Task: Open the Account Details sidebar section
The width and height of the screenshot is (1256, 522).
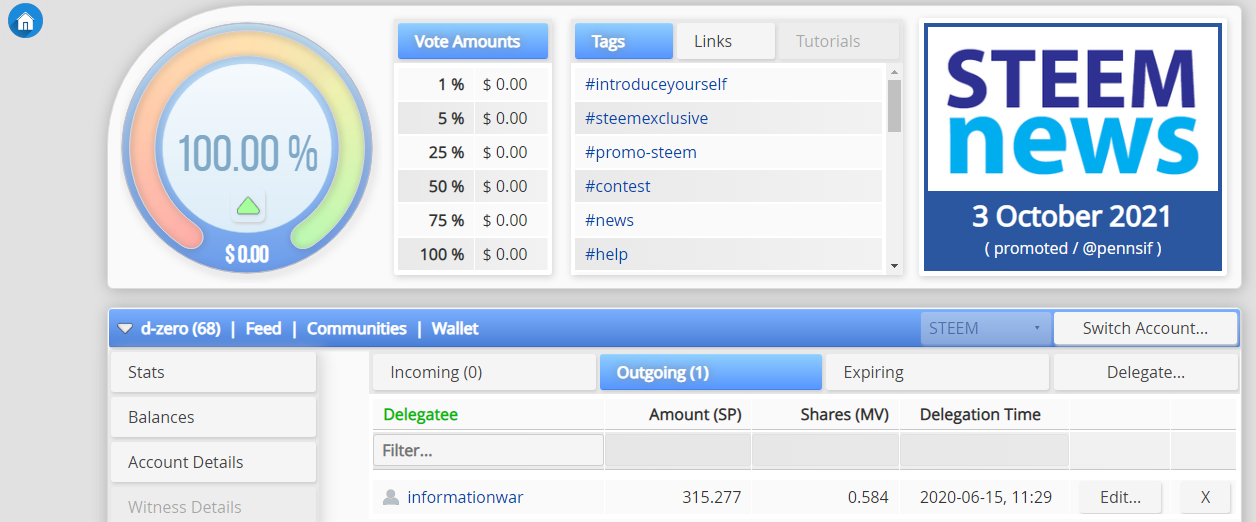Action: 213,462
